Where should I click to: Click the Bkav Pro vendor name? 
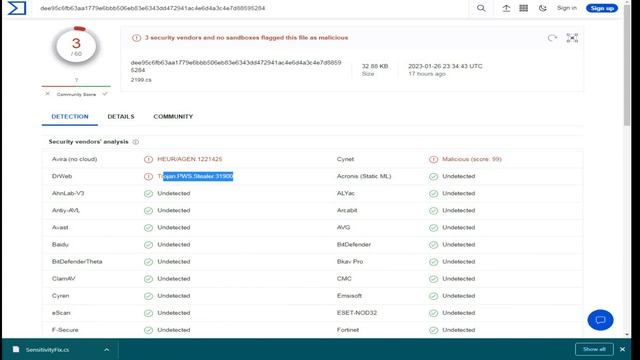(x=350, y=262)
